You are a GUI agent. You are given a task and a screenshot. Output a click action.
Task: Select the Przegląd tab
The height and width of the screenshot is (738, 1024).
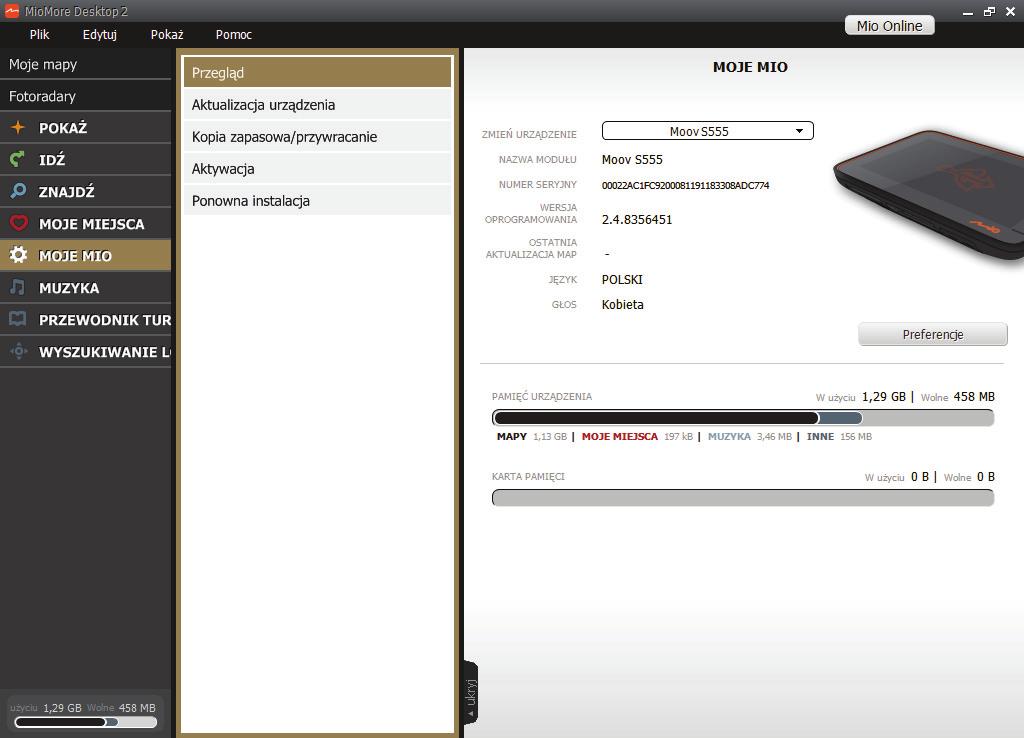pos(317,72)
